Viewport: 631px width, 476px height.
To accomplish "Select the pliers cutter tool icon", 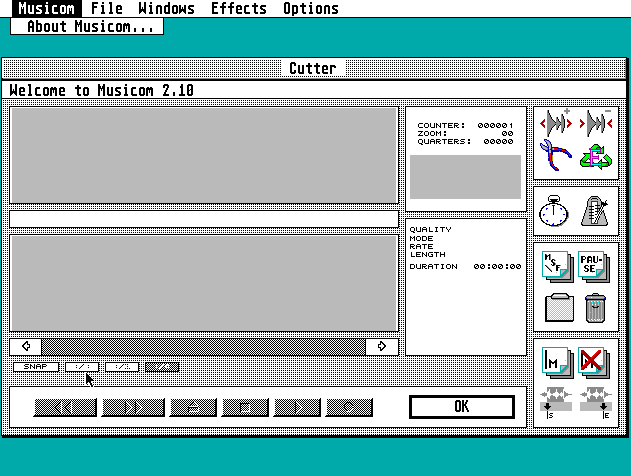I will point(556,155).
